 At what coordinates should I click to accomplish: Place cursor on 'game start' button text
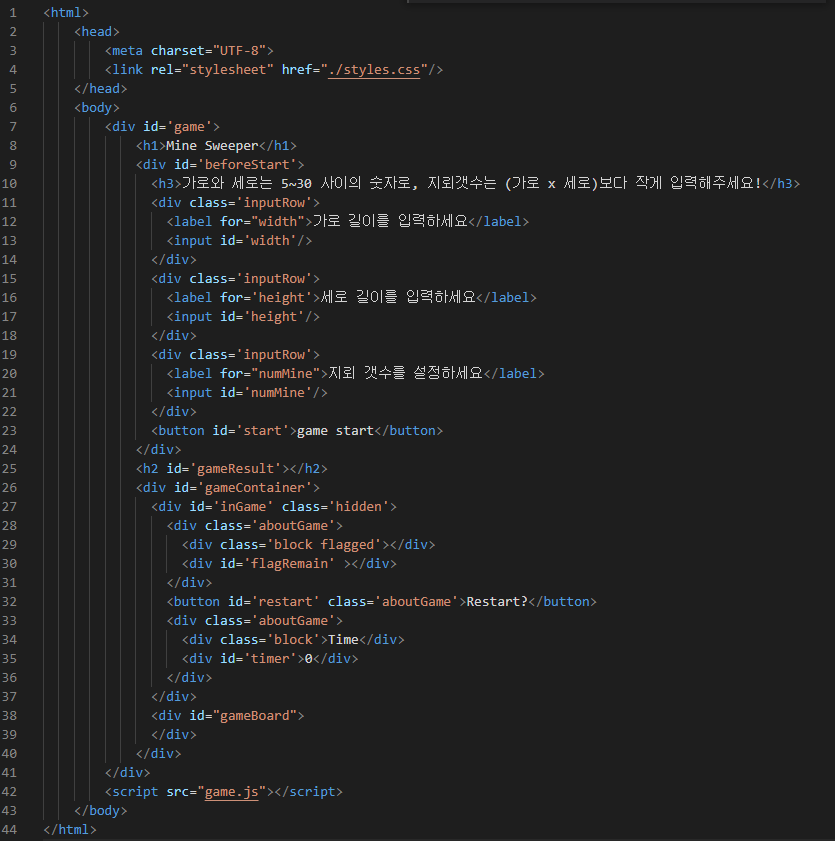point(335,431)
